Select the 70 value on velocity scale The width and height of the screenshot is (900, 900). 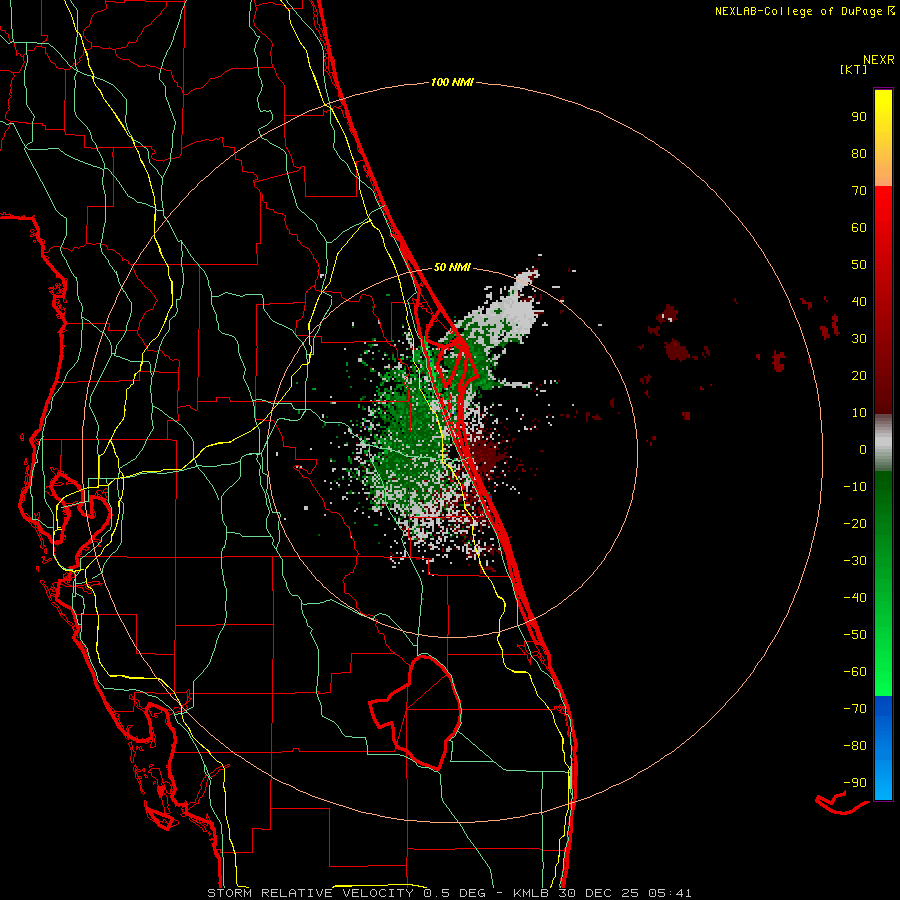pyautogui.click(x=859, y=191)
